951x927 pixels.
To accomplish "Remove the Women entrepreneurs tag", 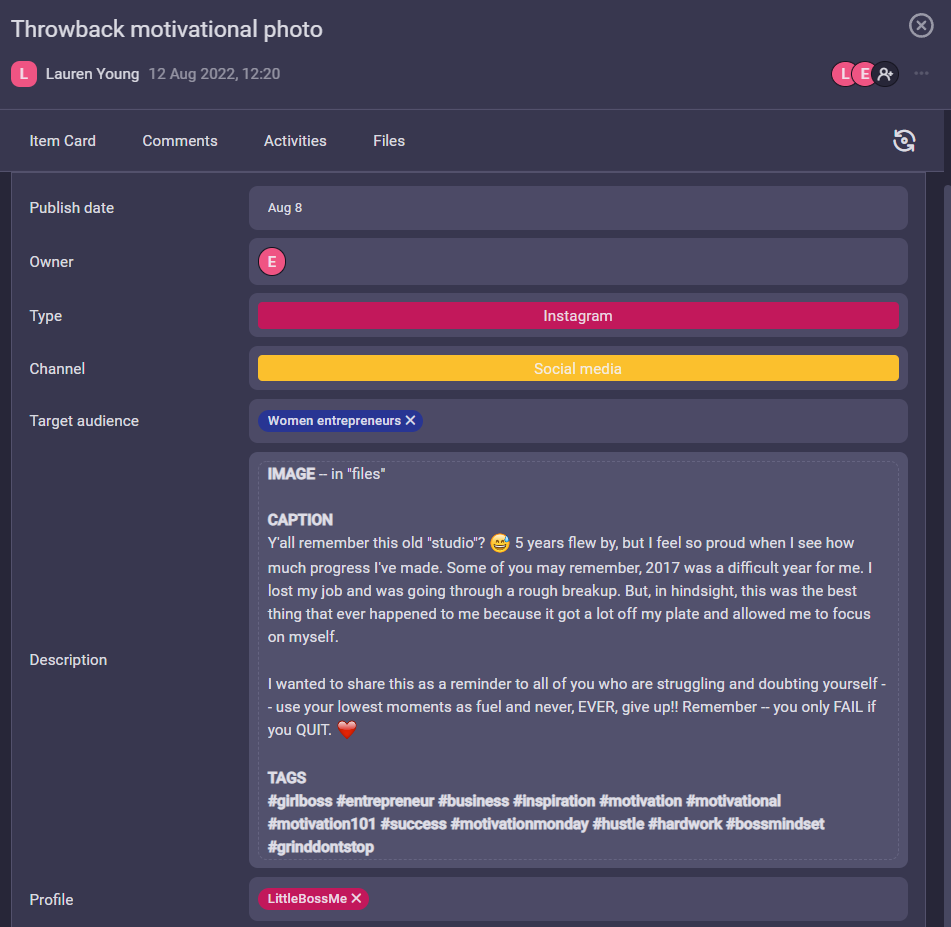I will pos(410,421).
